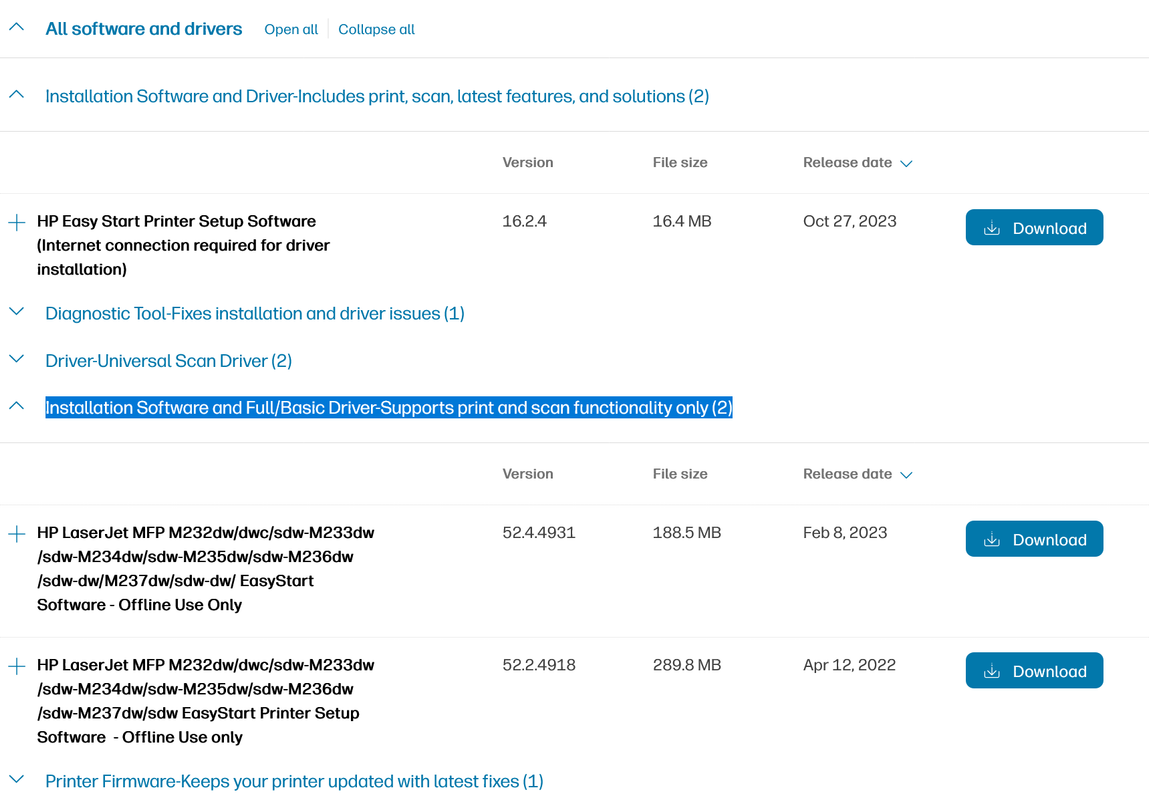This screenshot has height=800, width=1149.
Task: Select the Apr 12, 2022 release date
Action: coord(849,665)
